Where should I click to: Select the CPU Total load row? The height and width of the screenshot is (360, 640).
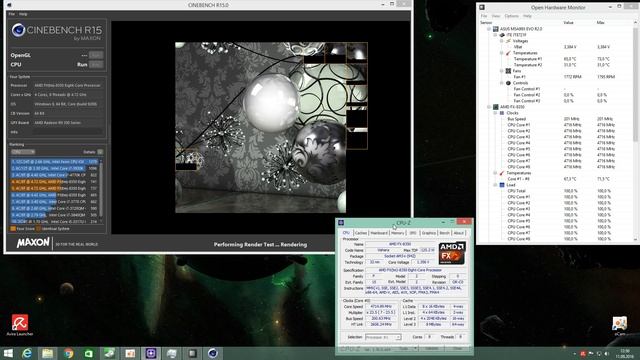[556, 191]
